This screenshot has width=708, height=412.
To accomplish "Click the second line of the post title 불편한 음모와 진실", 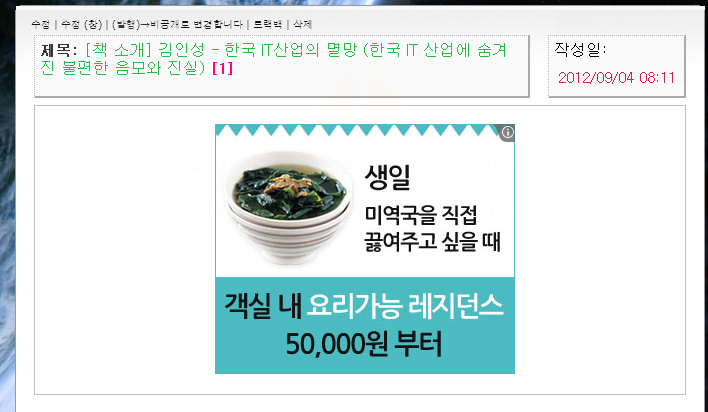I will pyautogui.click(x=134, y=69).
